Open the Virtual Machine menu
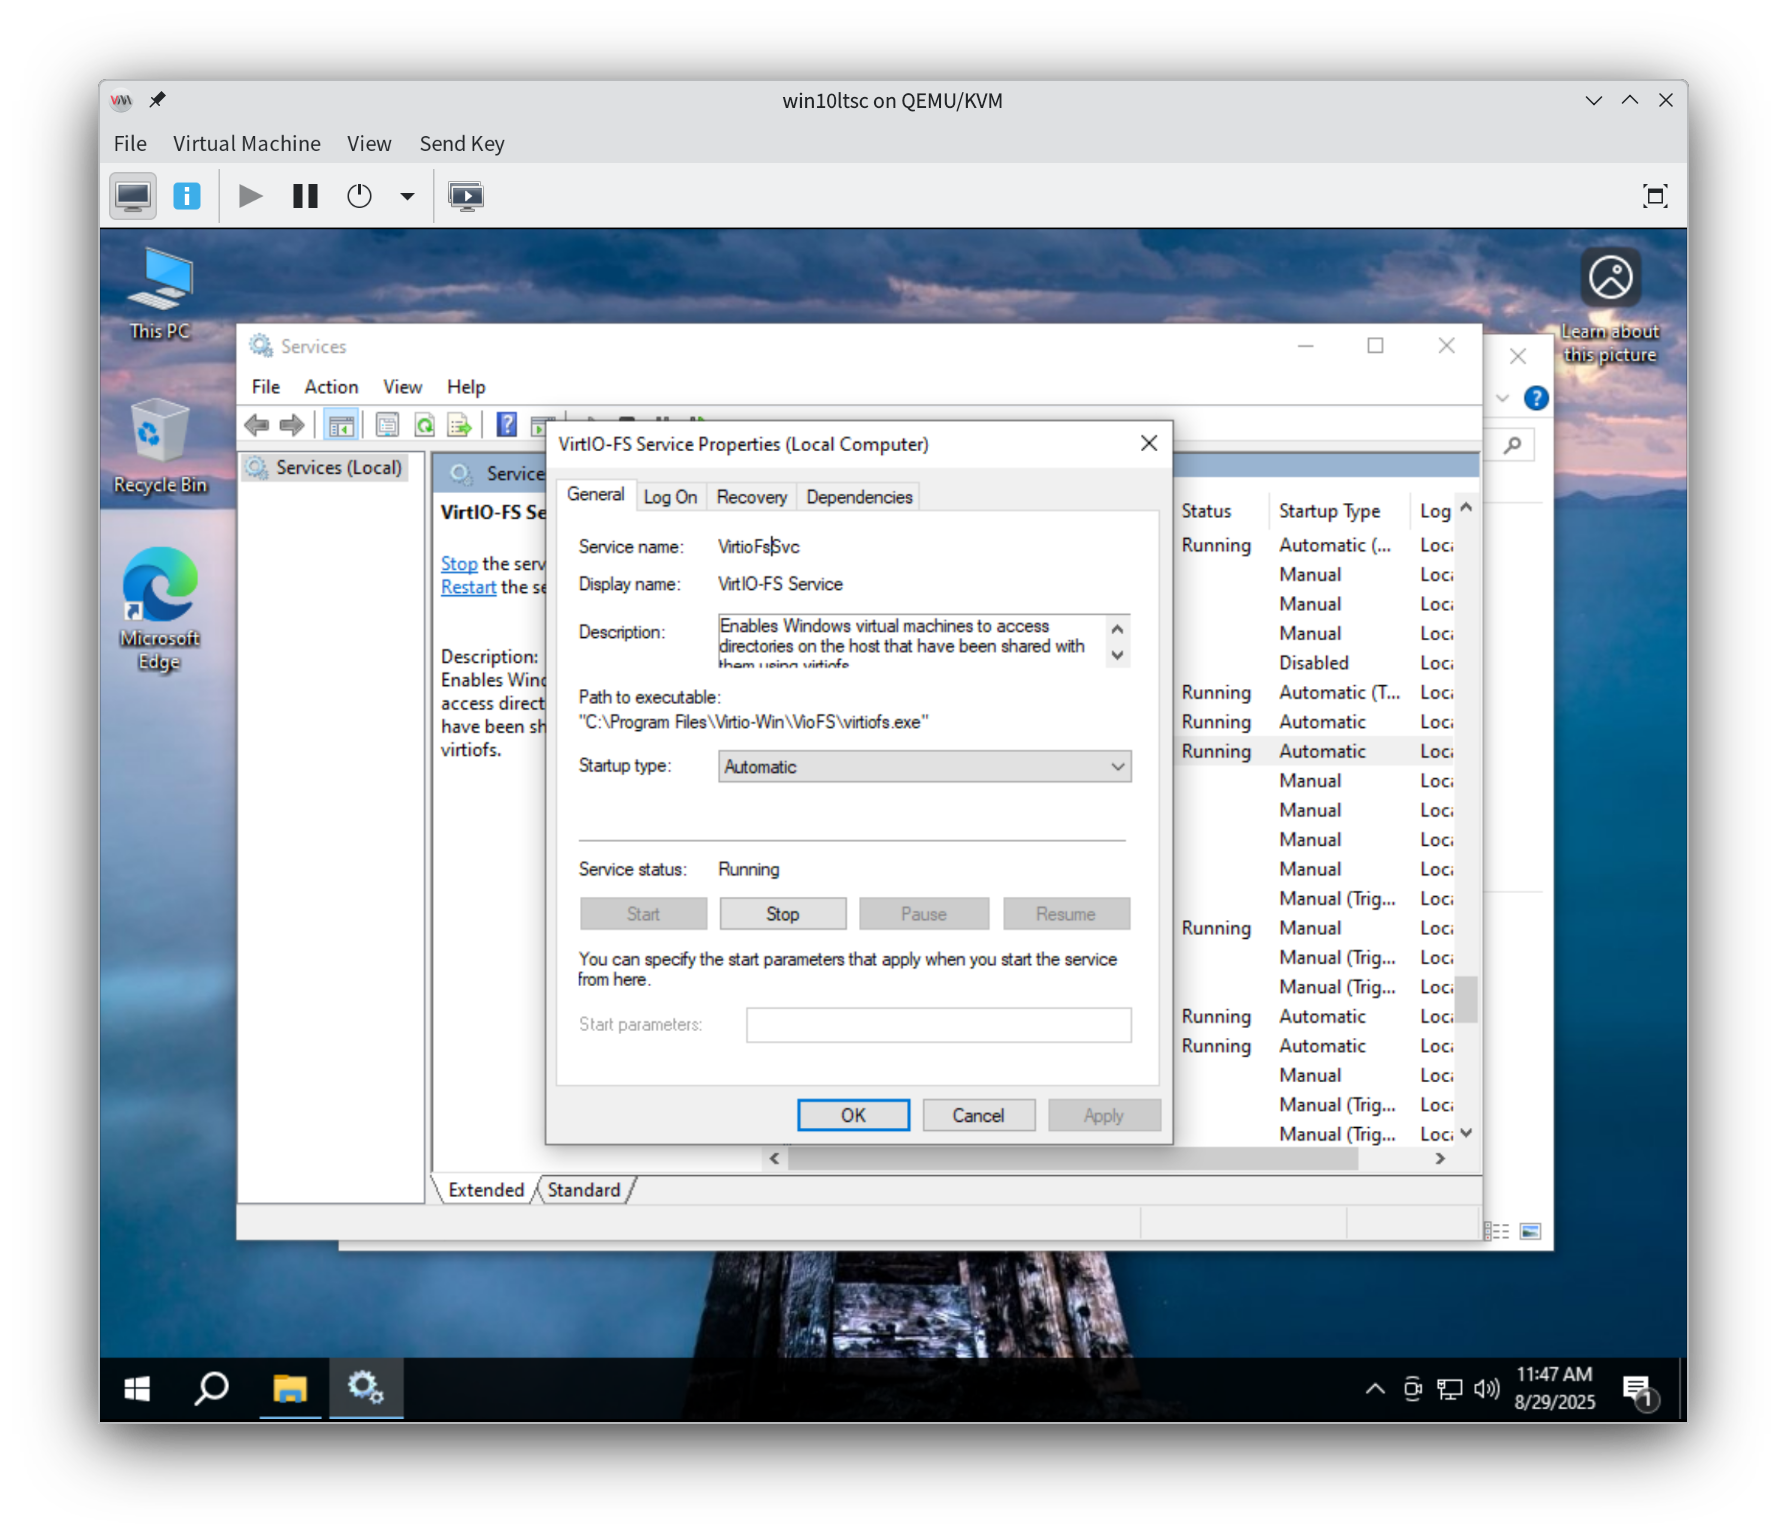 point(246,143)
